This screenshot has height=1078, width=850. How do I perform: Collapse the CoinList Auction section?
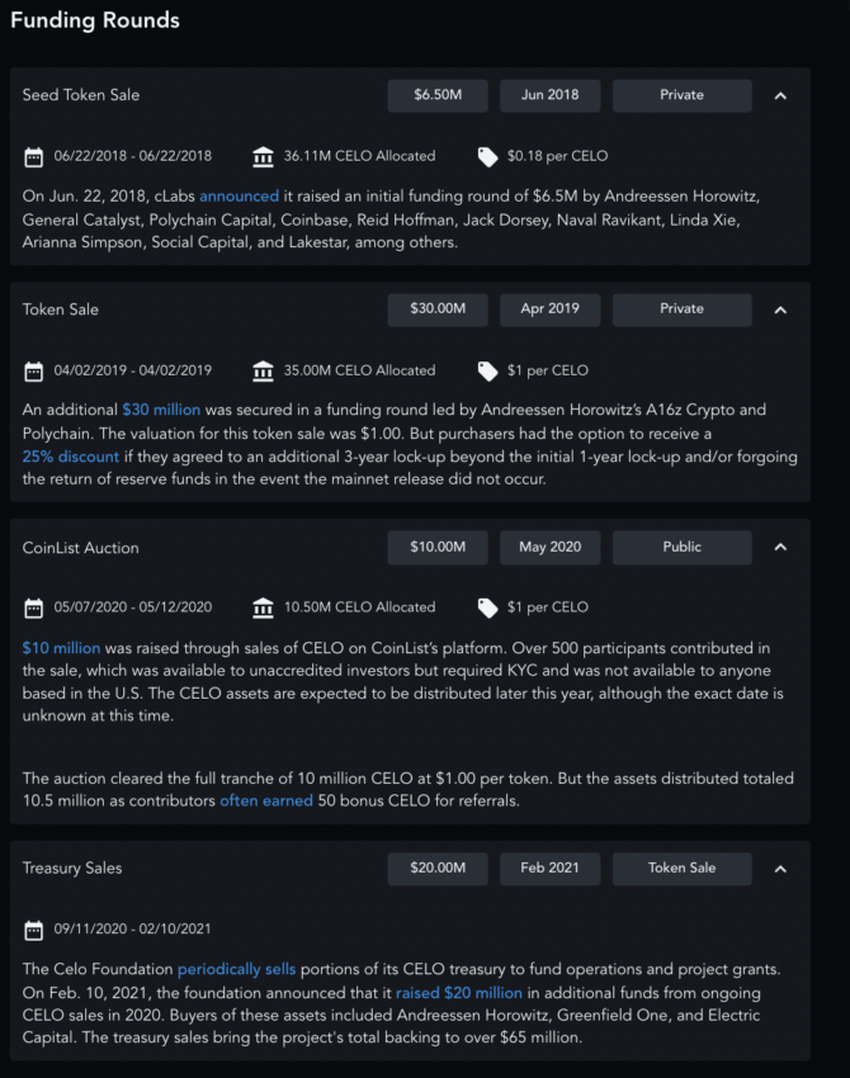coord(781,547)
